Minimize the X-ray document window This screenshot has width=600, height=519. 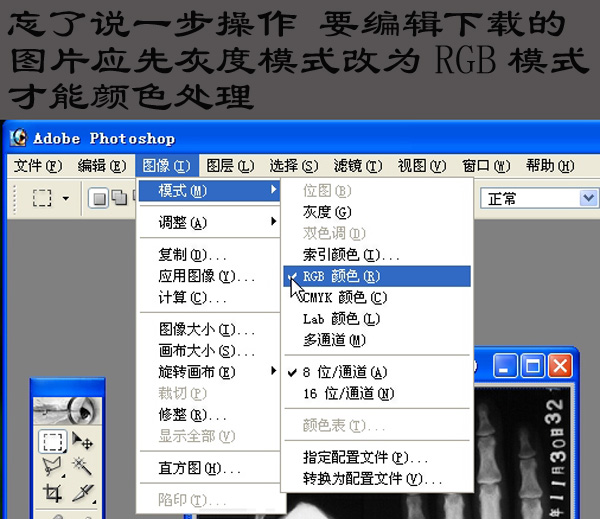[505, 366]
